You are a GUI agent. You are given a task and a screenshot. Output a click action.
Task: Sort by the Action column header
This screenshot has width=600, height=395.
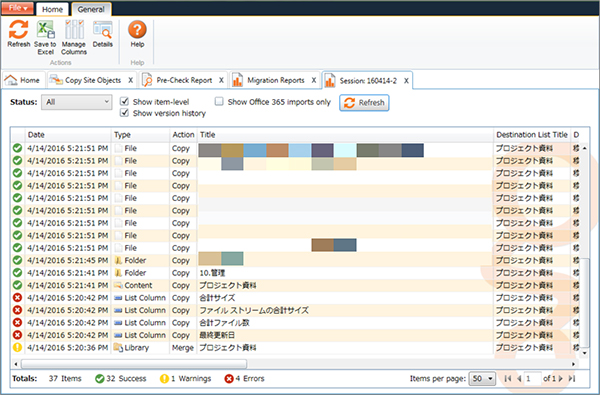tap(183, 135)
